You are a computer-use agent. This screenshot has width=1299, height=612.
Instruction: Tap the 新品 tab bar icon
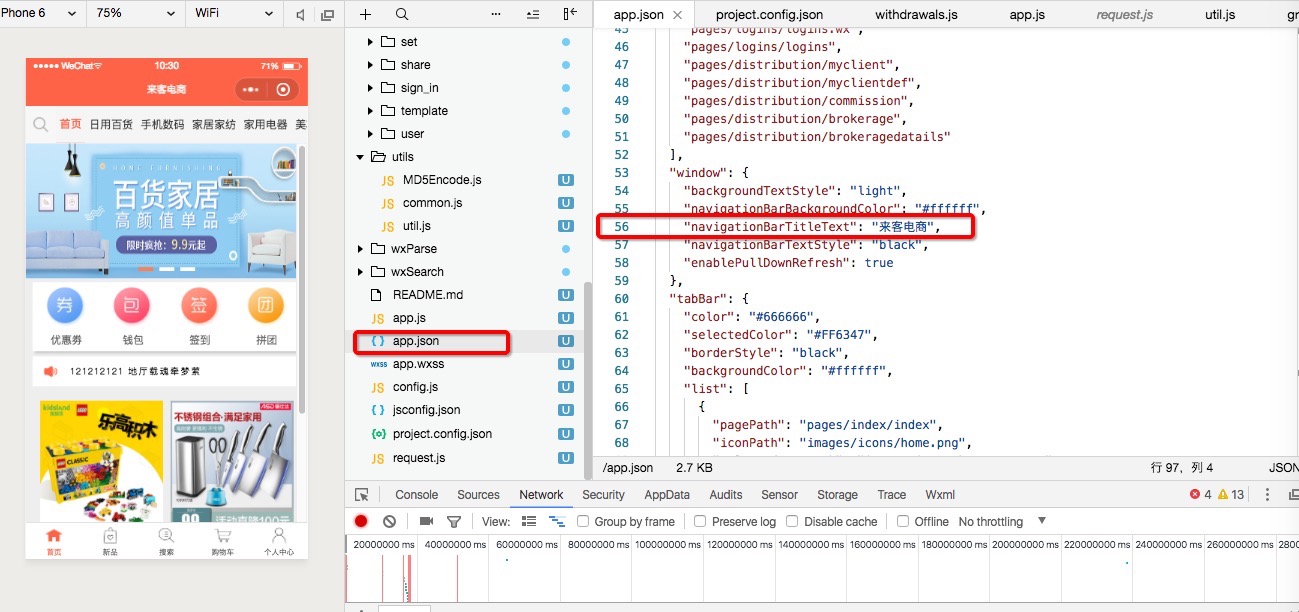[110, 541]
